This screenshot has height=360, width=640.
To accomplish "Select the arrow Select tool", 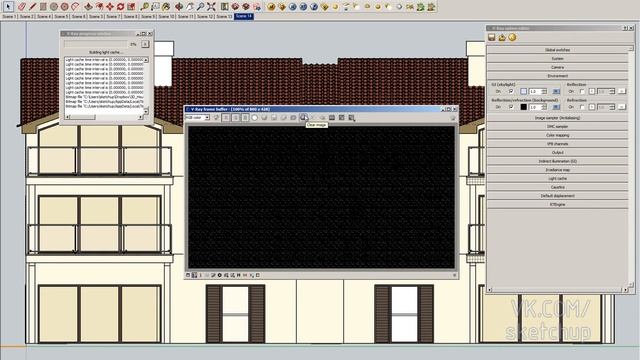I will click(8, 7).
